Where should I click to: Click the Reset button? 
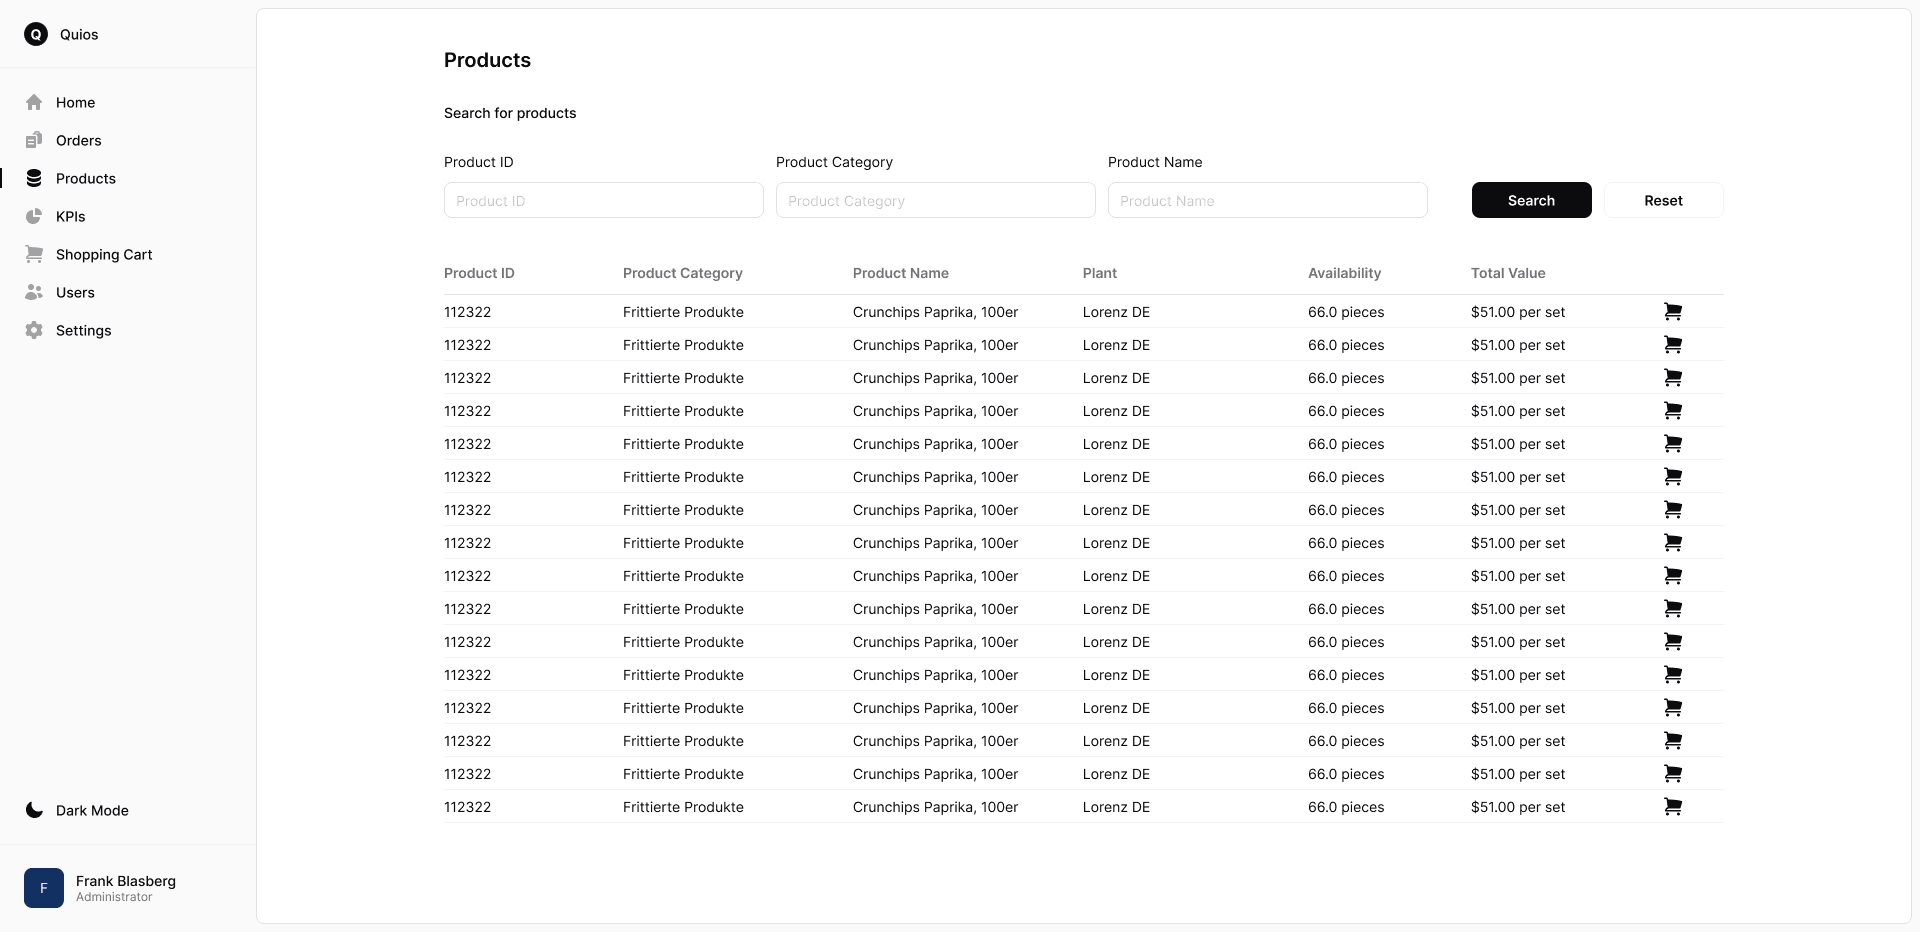click(x=1663, y=200)
